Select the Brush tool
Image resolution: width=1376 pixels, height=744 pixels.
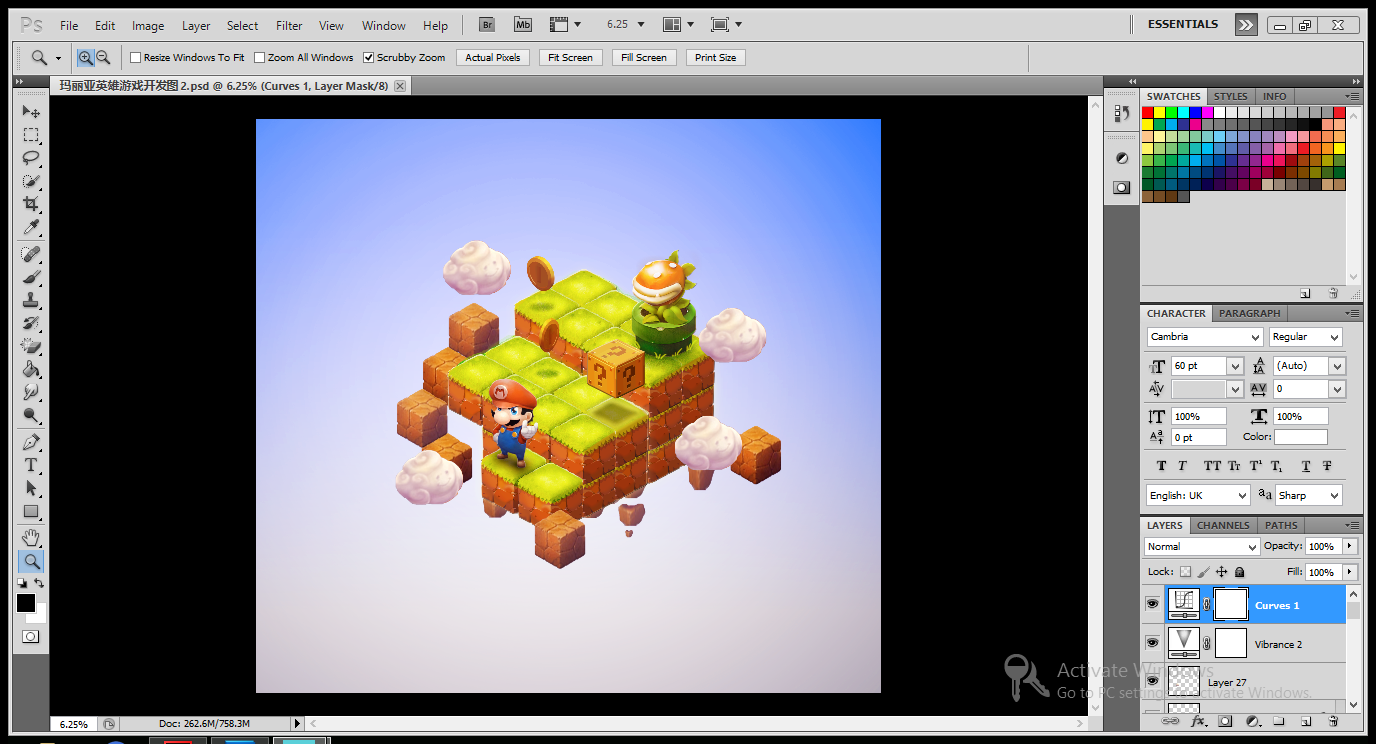(31, 277)
